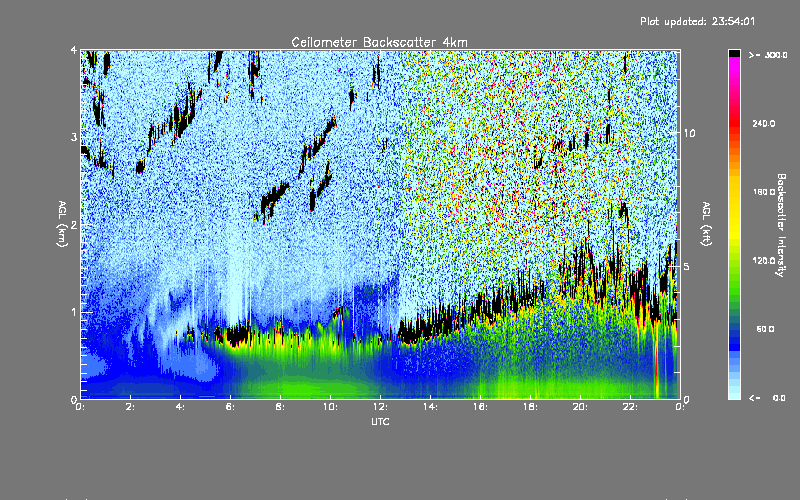Select the 'Backscatter Intensity' colorbar label

[x=780, y=225]
